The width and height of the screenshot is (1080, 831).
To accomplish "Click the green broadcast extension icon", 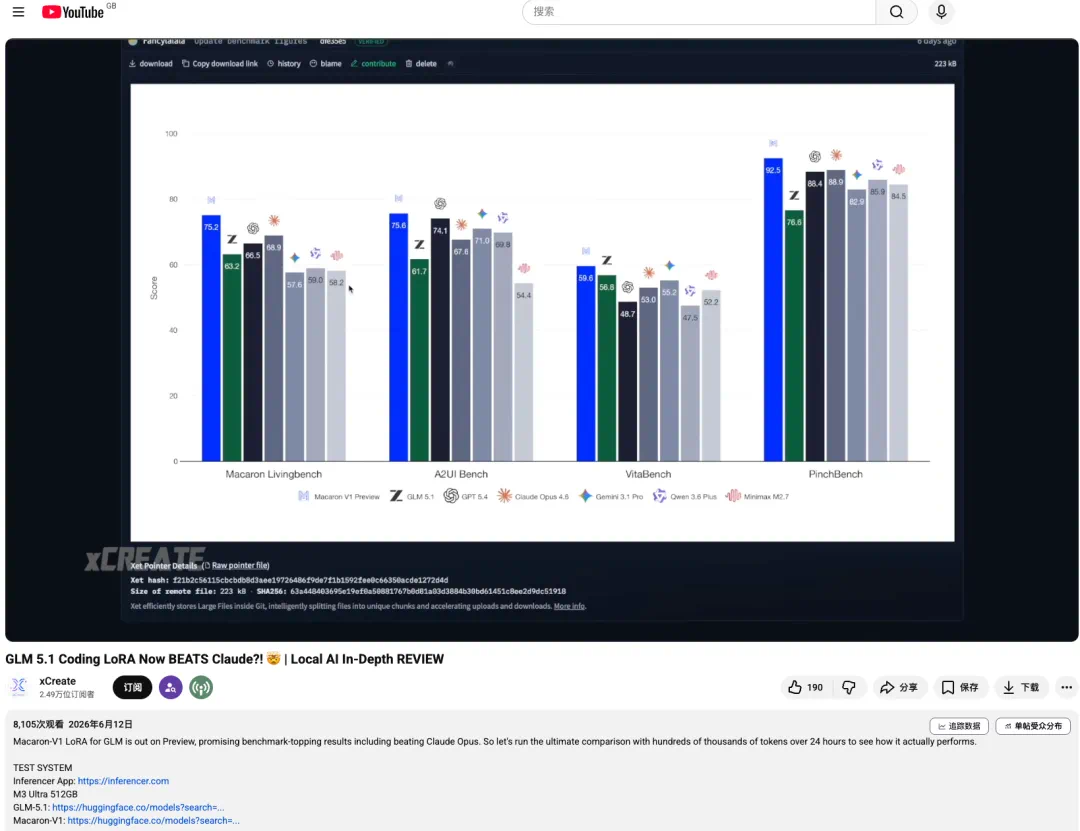I will 201,687.
